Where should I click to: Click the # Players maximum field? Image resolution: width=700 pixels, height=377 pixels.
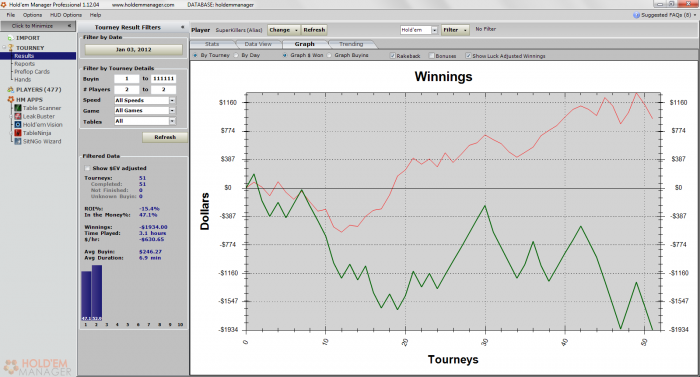[163, 89]
